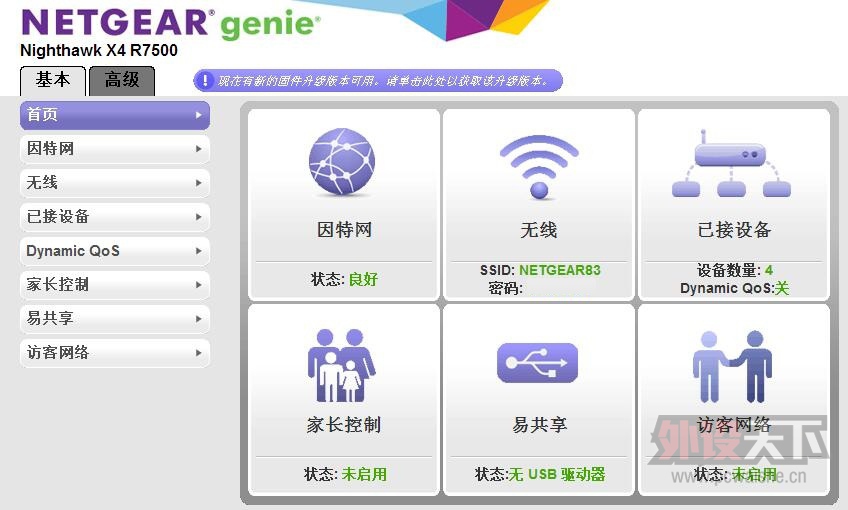Viewport: 848px width, 510px height.
Task: Click the NETGEAR genie logo
Action: pos(170,23)
